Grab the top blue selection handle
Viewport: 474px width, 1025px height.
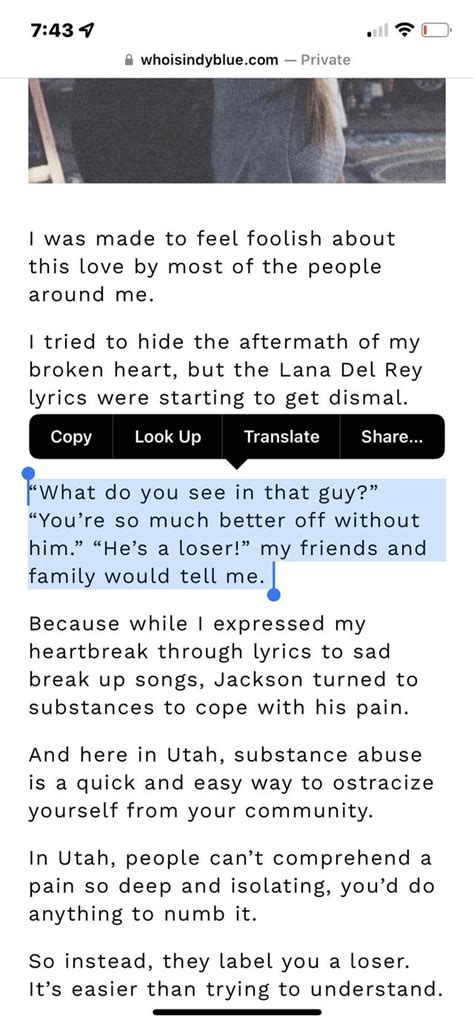coord(28,473)
